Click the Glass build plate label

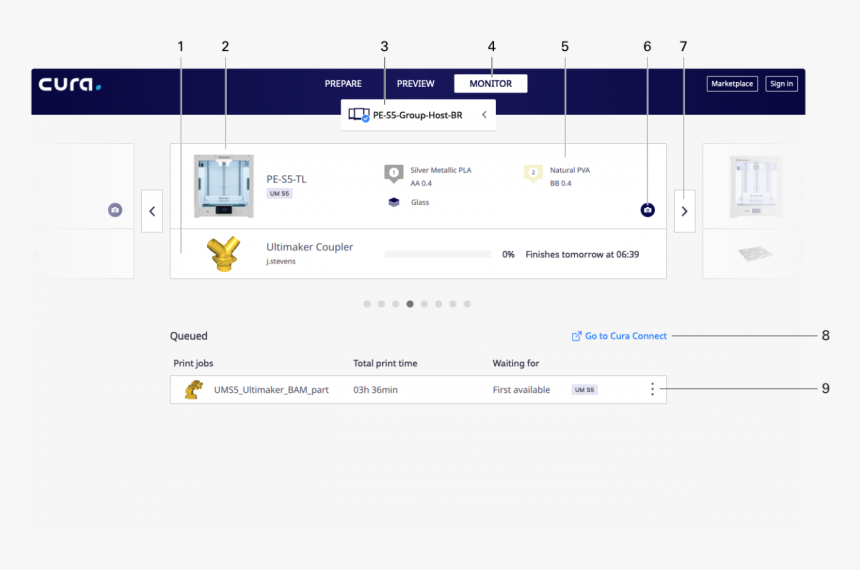coord(420,202)
